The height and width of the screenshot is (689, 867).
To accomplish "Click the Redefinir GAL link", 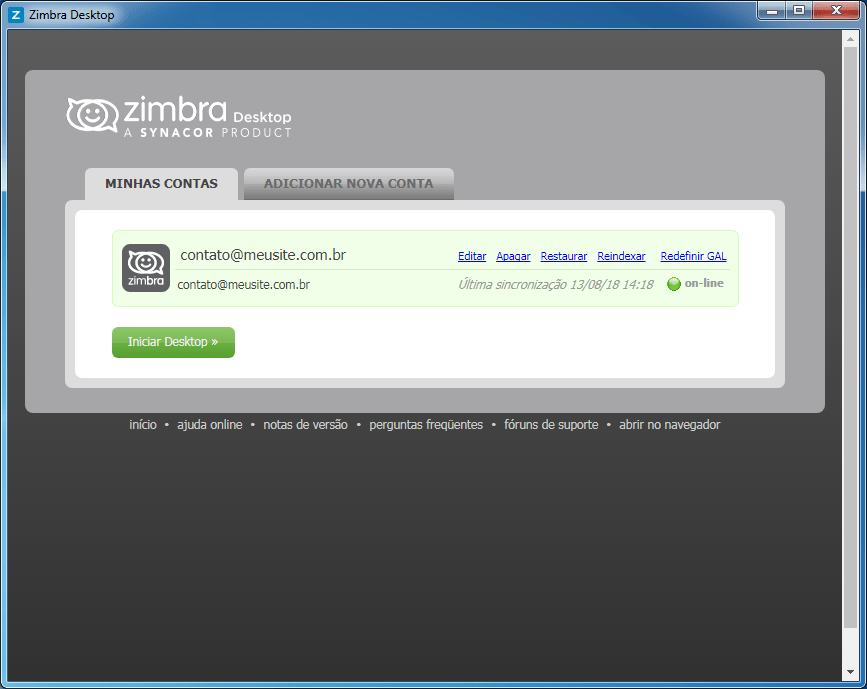I will click(x=693, y=257).
